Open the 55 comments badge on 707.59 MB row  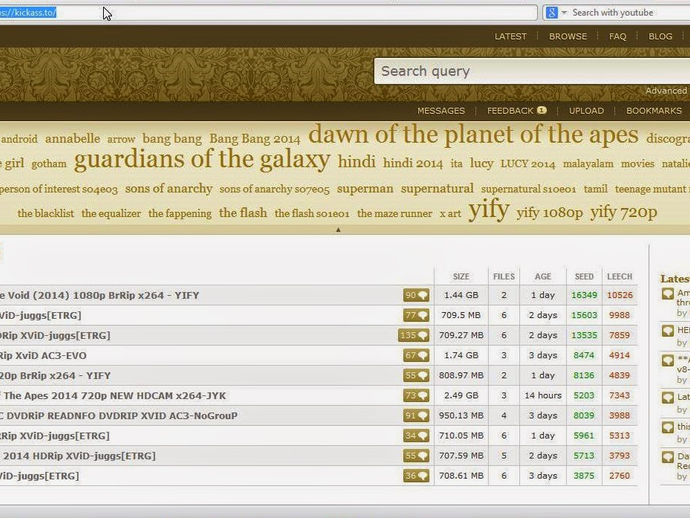pos(416,456)
